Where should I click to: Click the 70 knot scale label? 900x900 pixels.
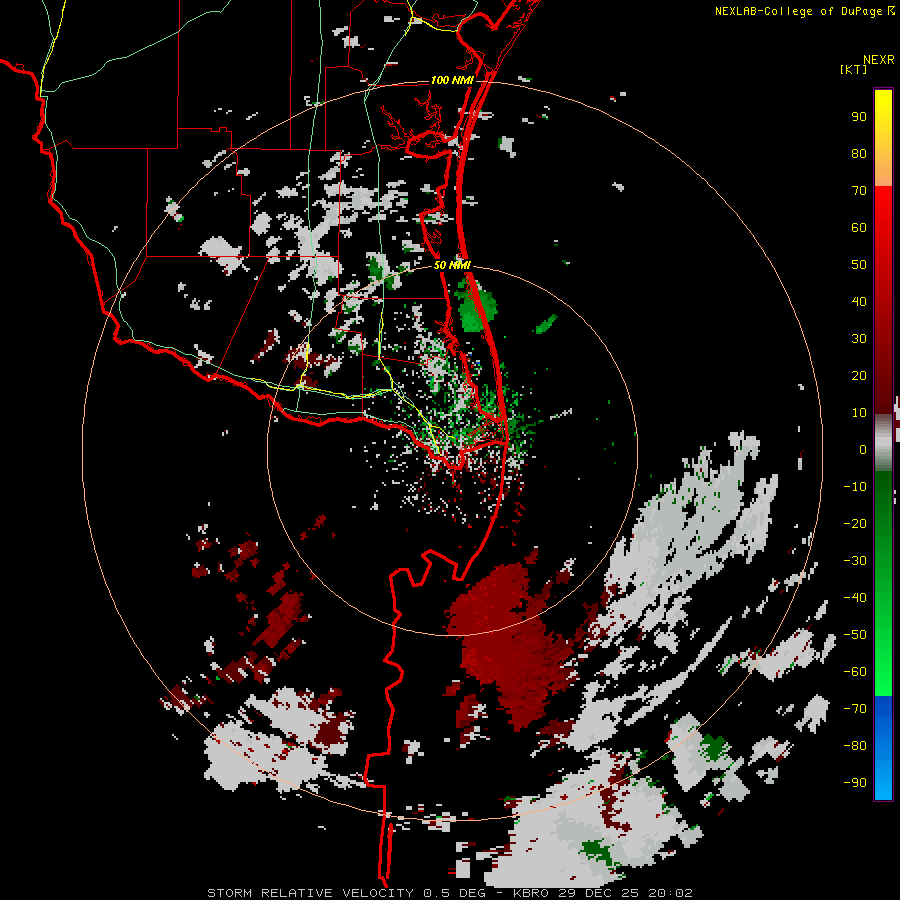point(859,191)
